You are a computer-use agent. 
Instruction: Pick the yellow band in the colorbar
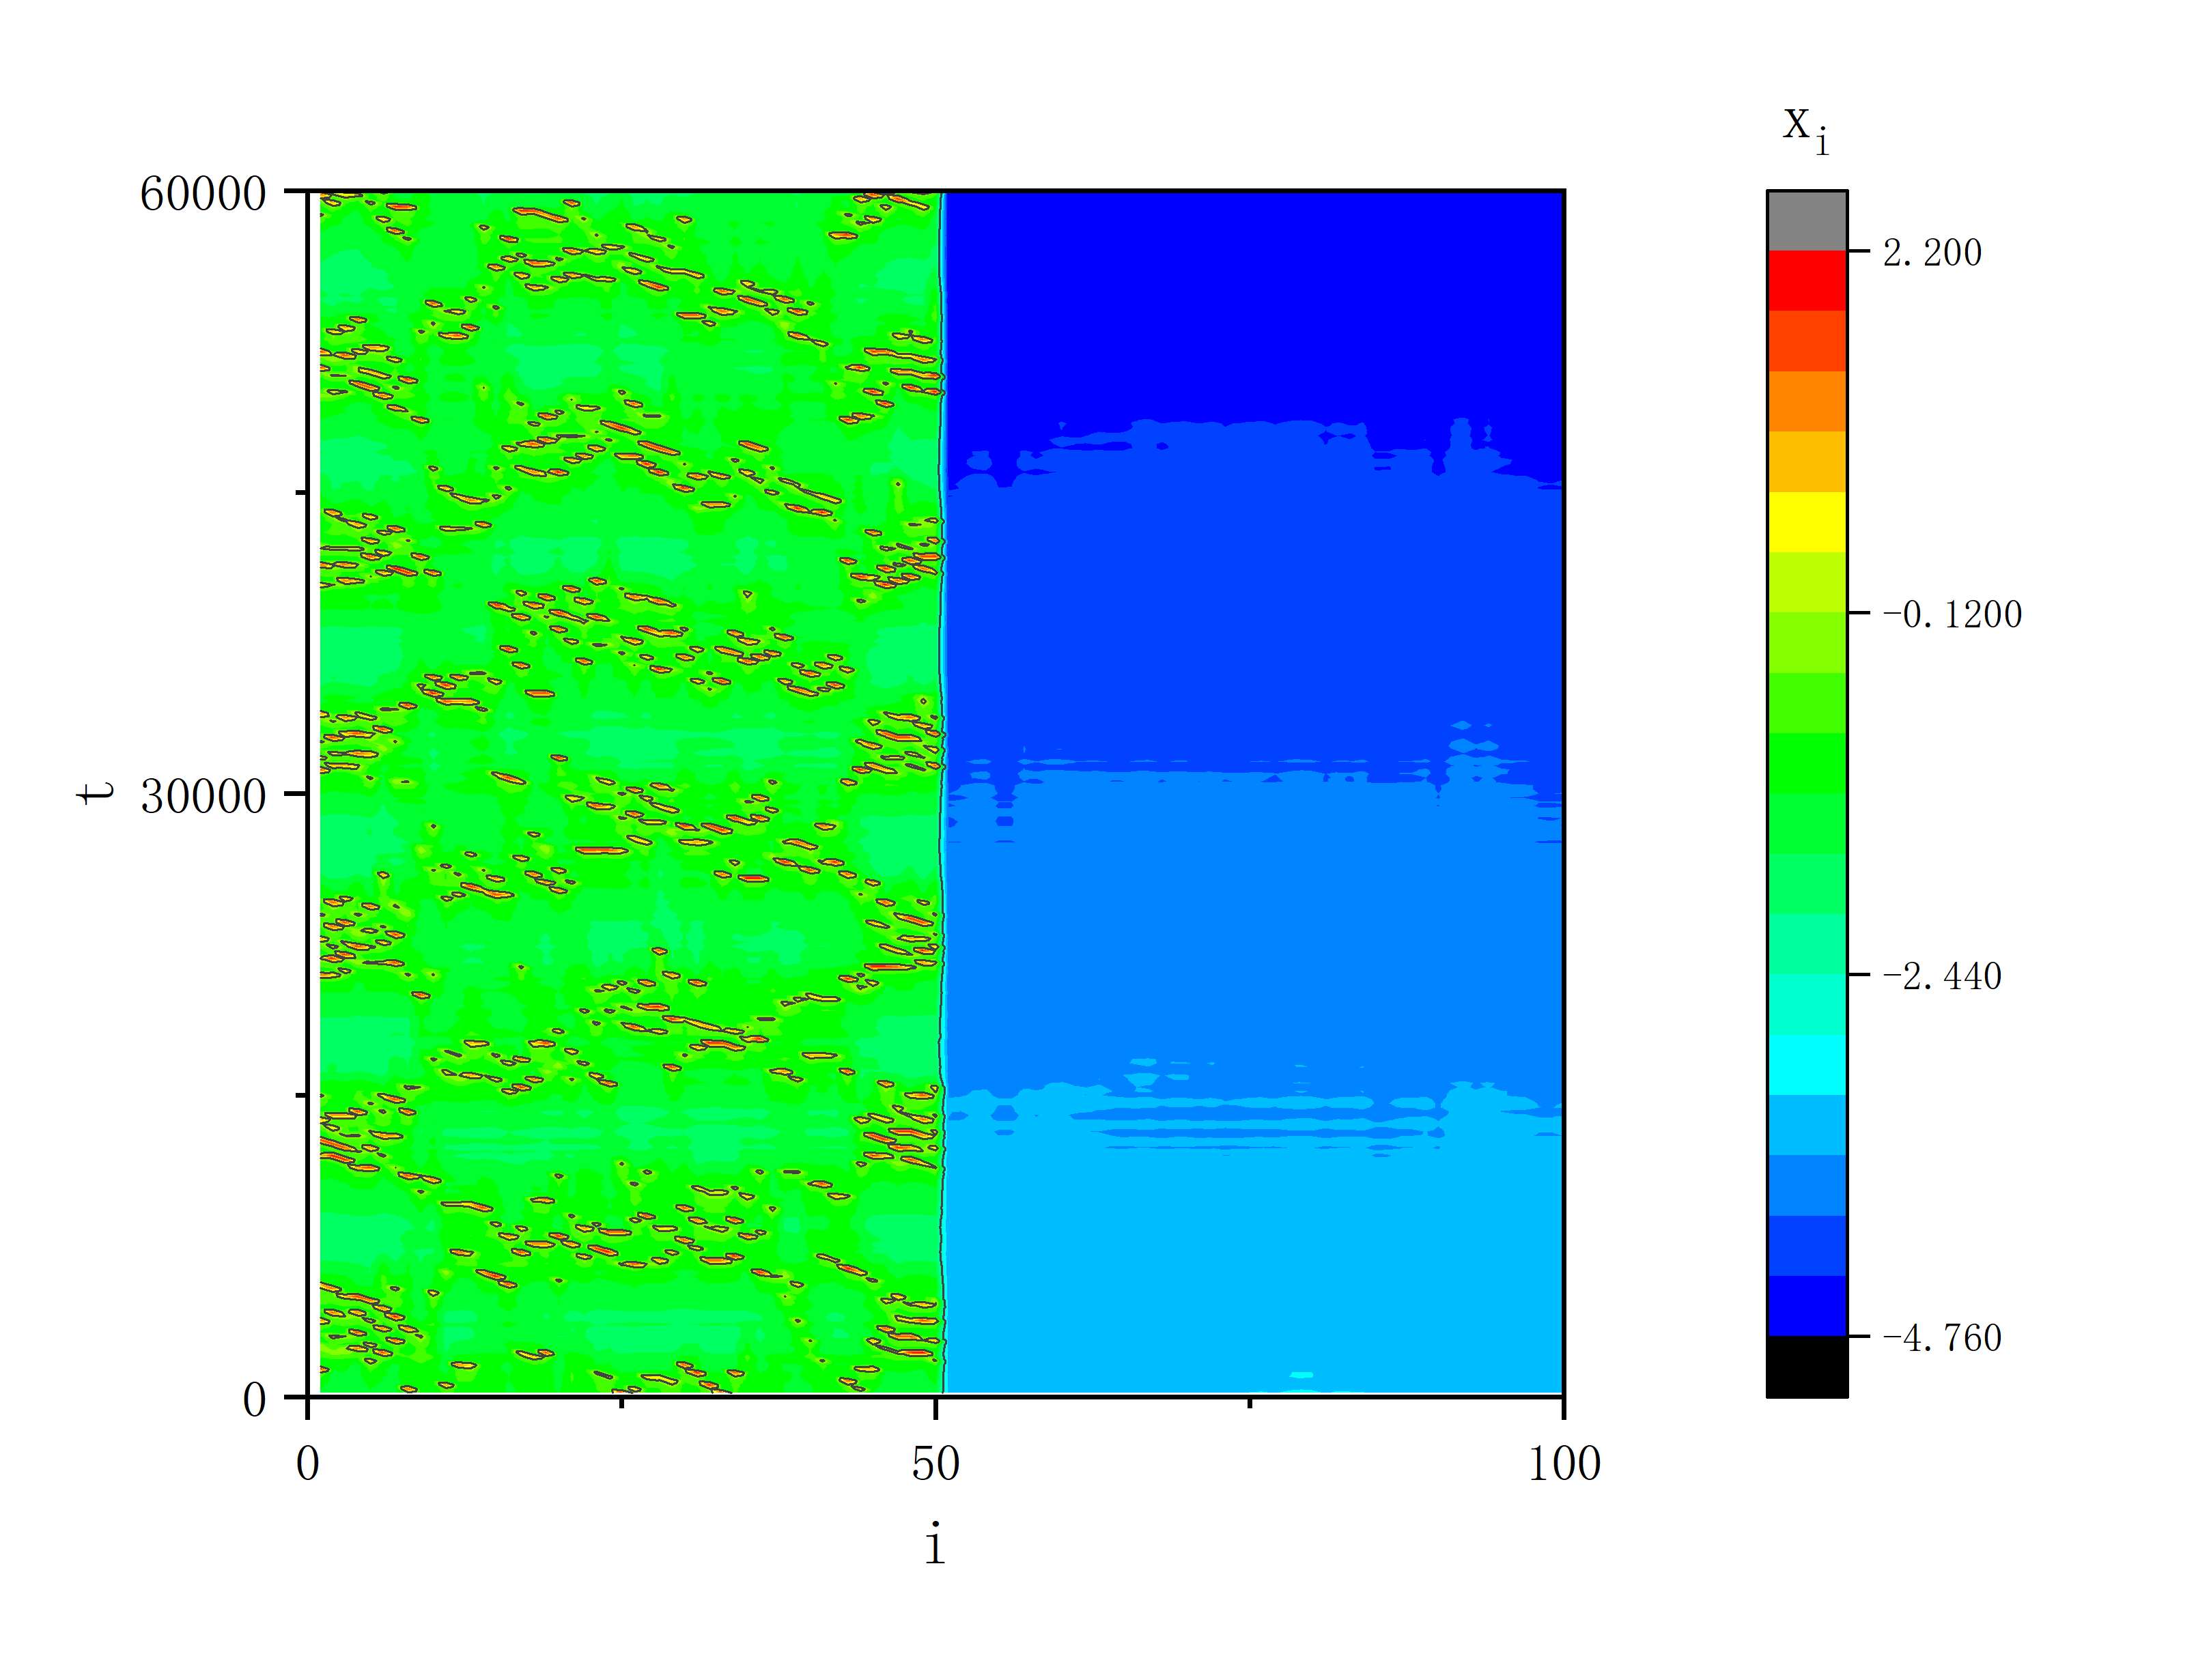pyautogui.click(x=1807, y=522)
